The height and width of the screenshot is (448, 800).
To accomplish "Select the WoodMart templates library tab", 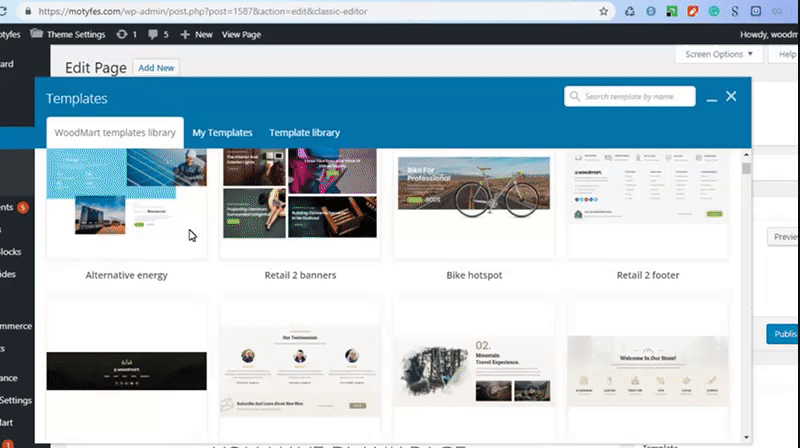I will 115,133.
